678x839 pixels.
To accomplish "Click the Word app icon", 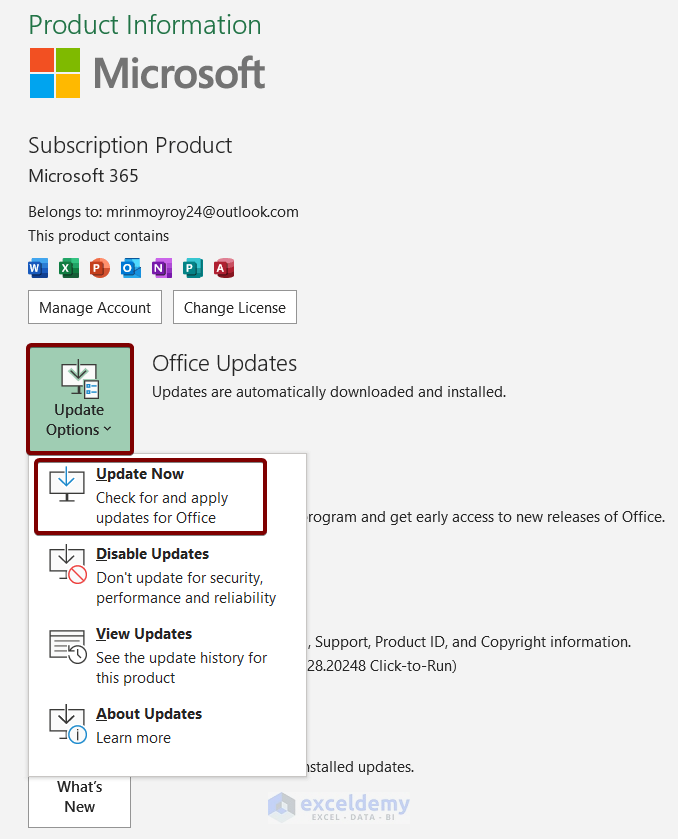I will click(38, 268).
